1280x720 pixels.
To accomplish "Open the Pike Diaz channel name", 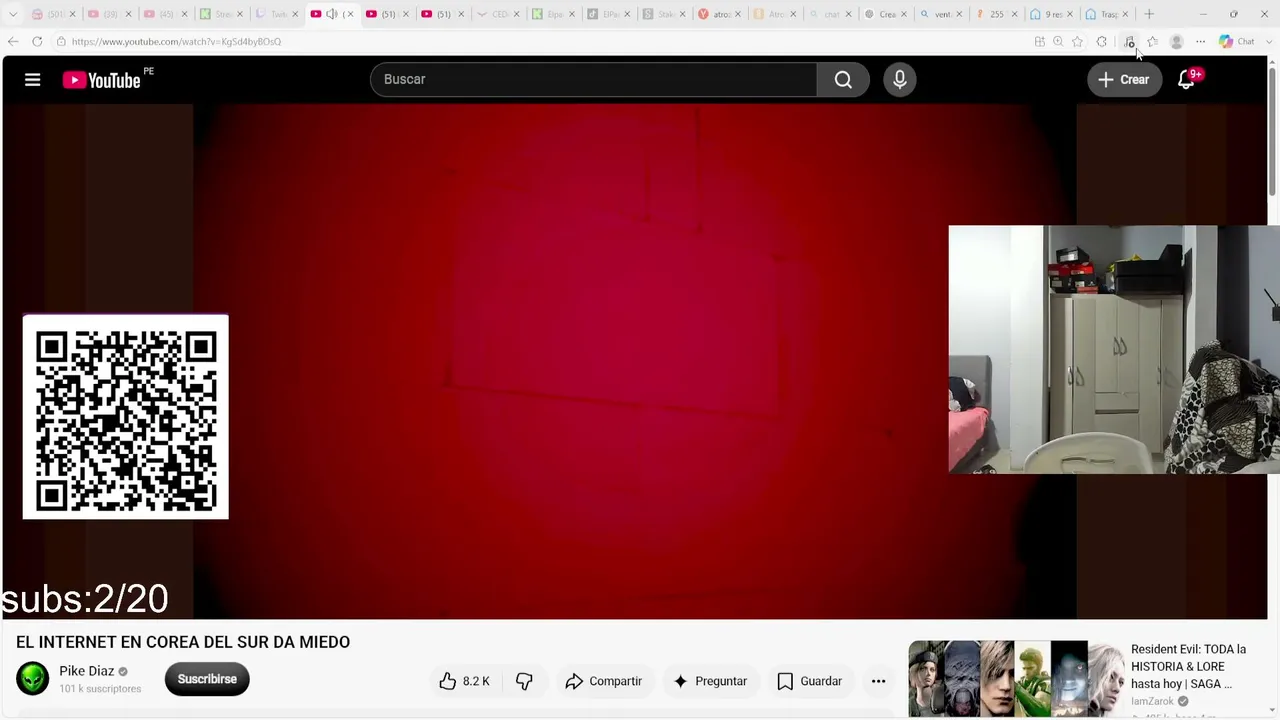I will [86, 671].
